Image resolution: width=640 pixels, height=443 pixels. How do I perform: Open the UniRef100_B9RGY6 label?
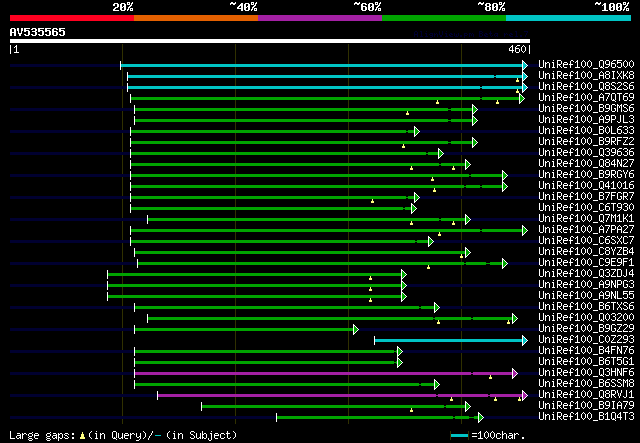(x=586, y=175)
